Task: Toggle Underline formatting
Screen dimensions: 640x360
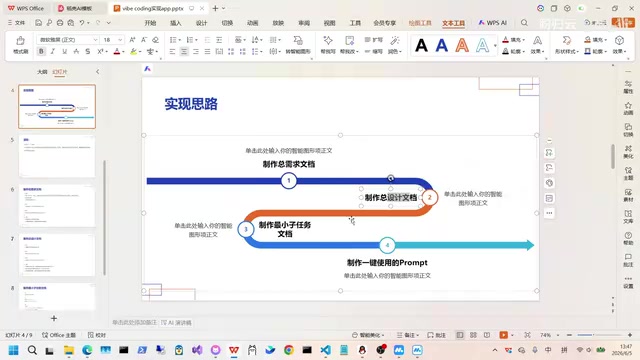Action: (64, 51)
